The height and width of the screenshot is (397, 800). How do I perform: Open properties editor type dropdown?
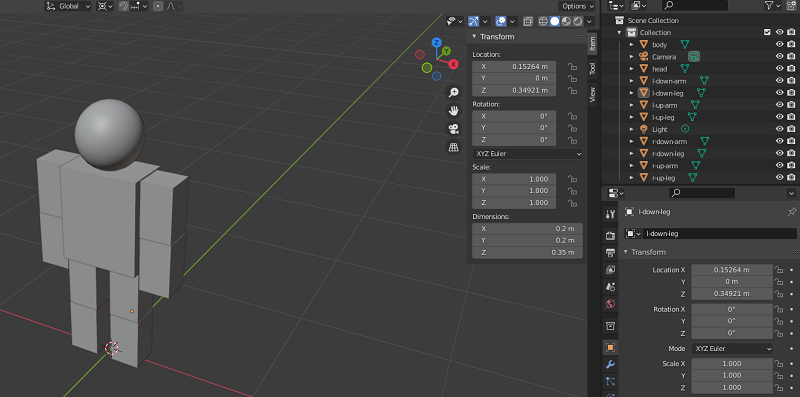pos(616,193)
